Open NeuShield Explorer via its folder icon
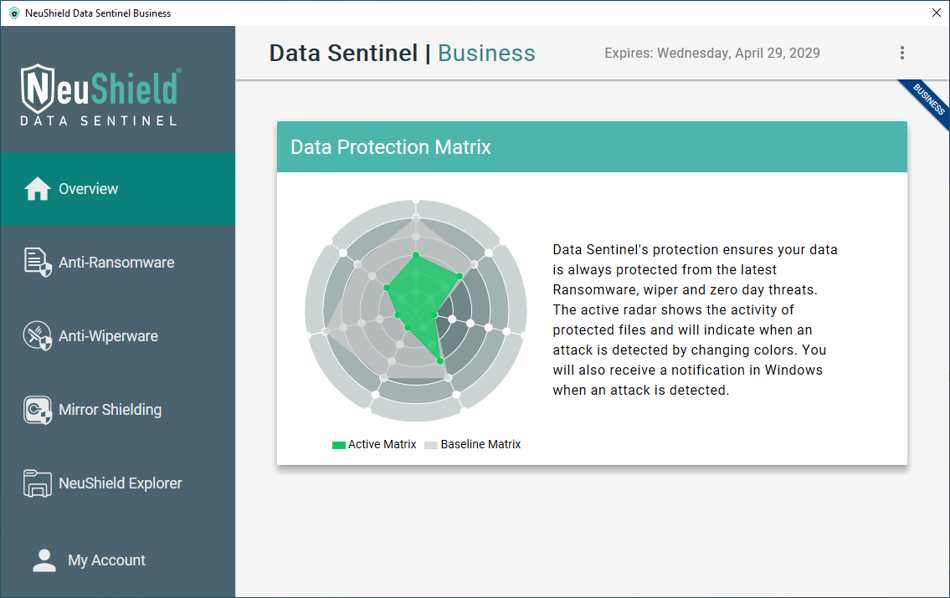The width and height of the screenshot is (950, 598). (36, 483)
